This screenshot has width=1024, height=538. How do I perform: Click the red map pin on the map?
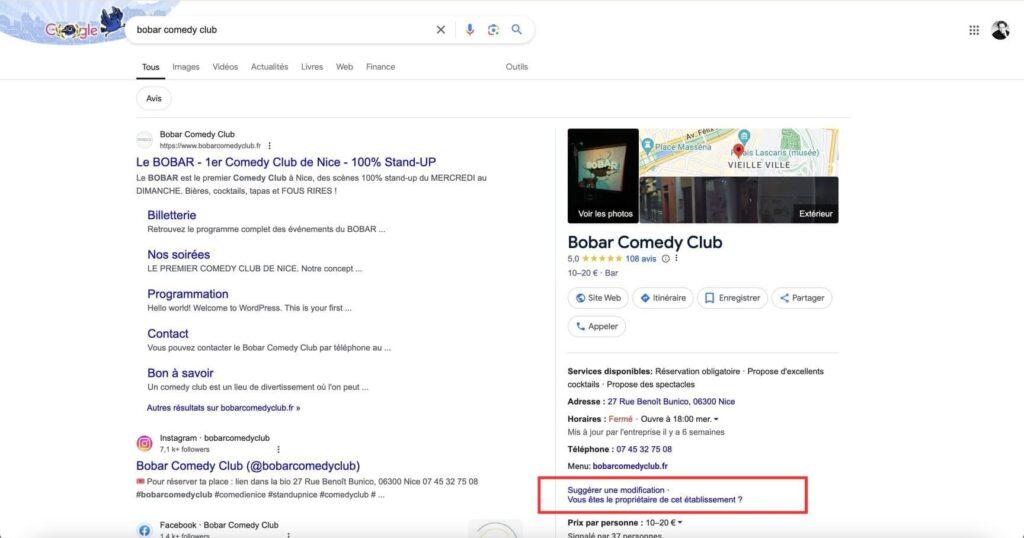(x=738, y=151)
